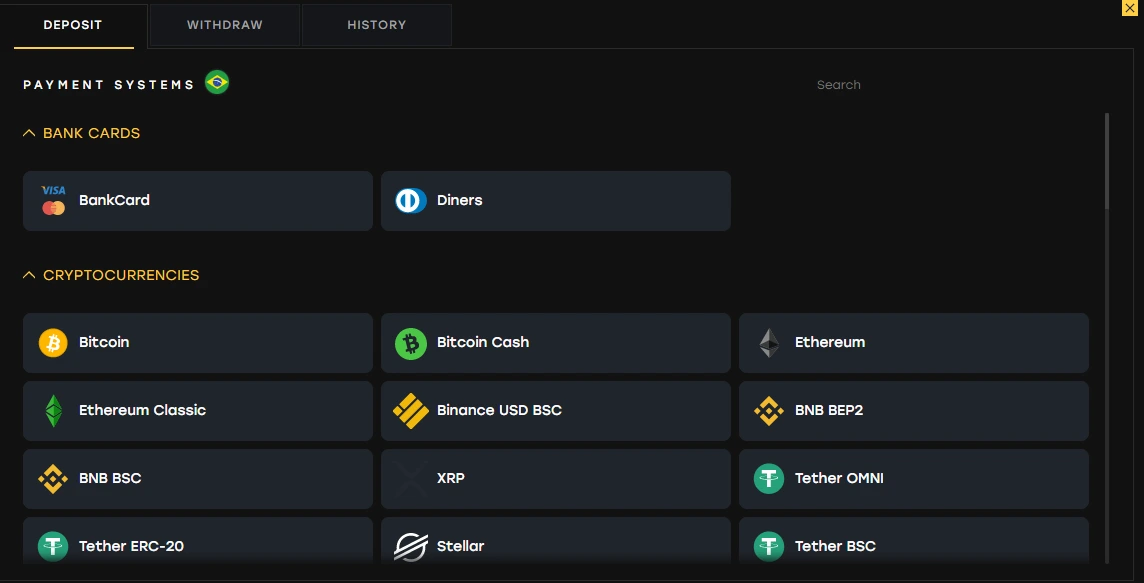Screen dimensions: 1144x583
Task: Open the Brazil flag country selector
Action: tap(217, 83)
